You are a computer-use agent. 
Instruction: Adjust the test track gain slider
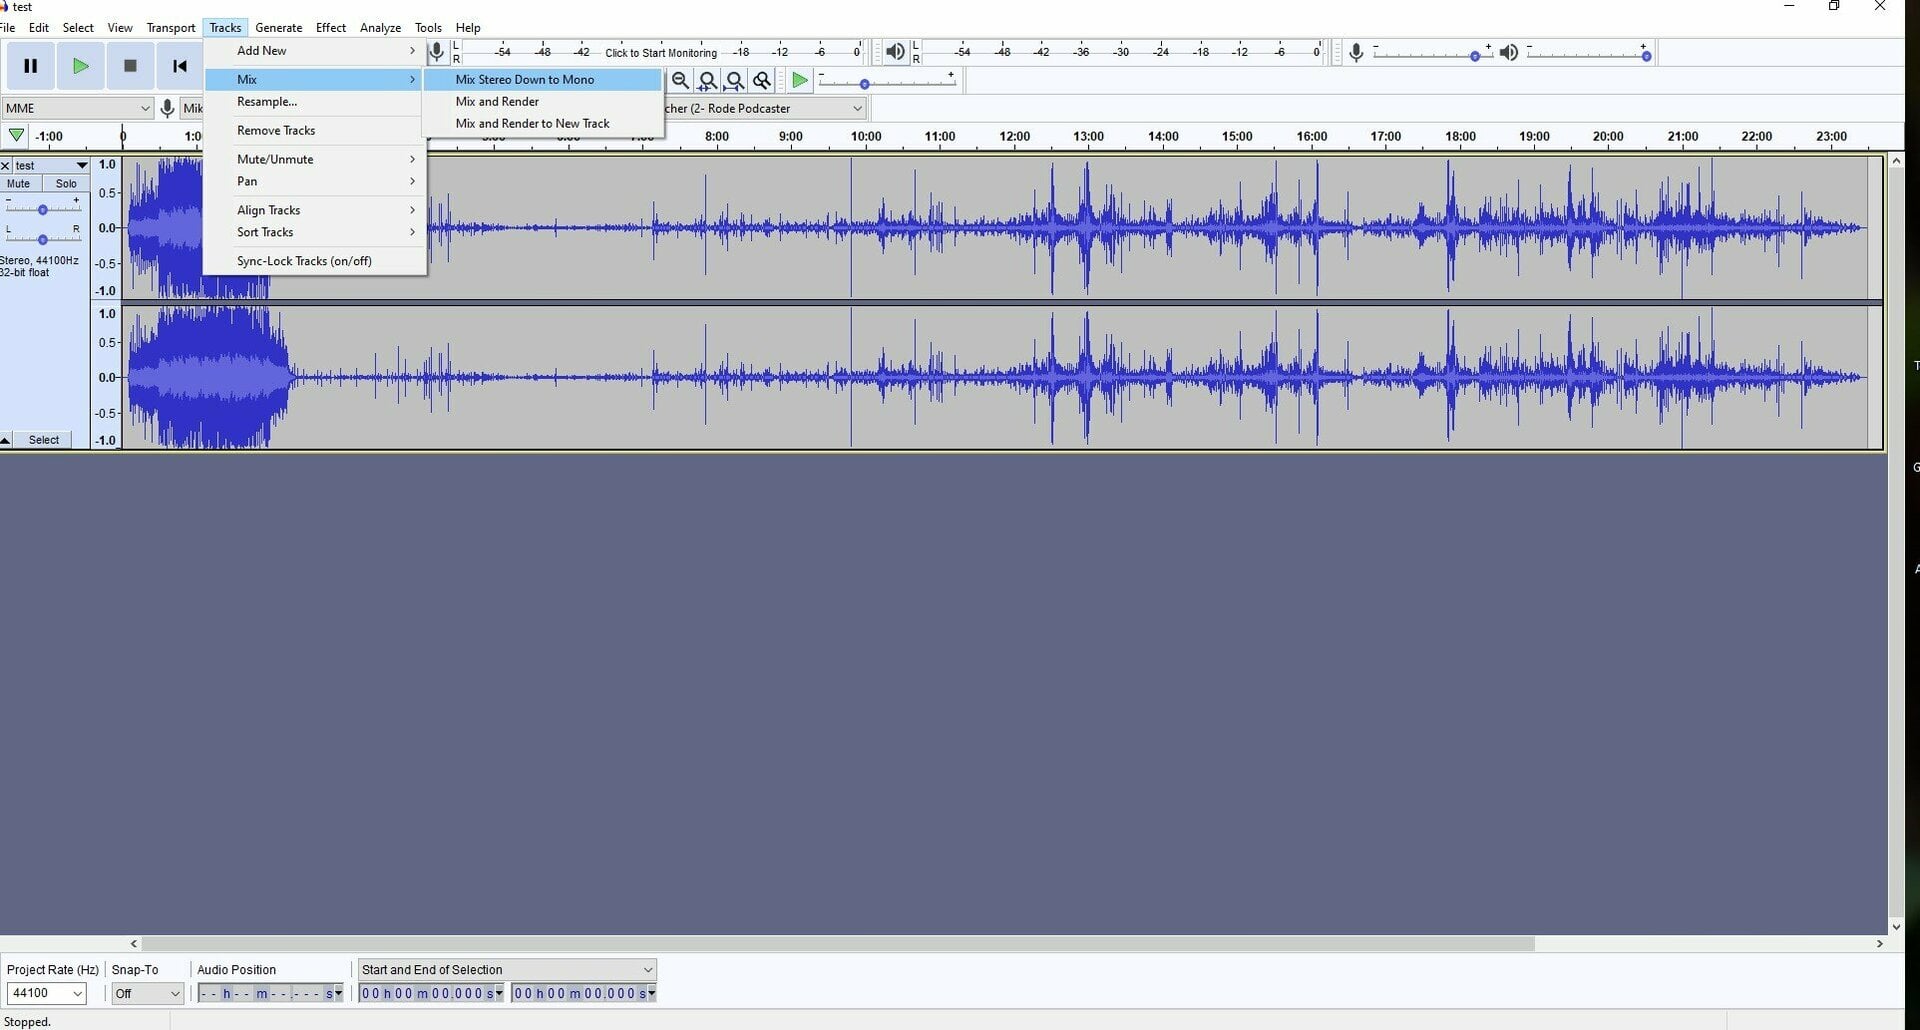(42, 209)
